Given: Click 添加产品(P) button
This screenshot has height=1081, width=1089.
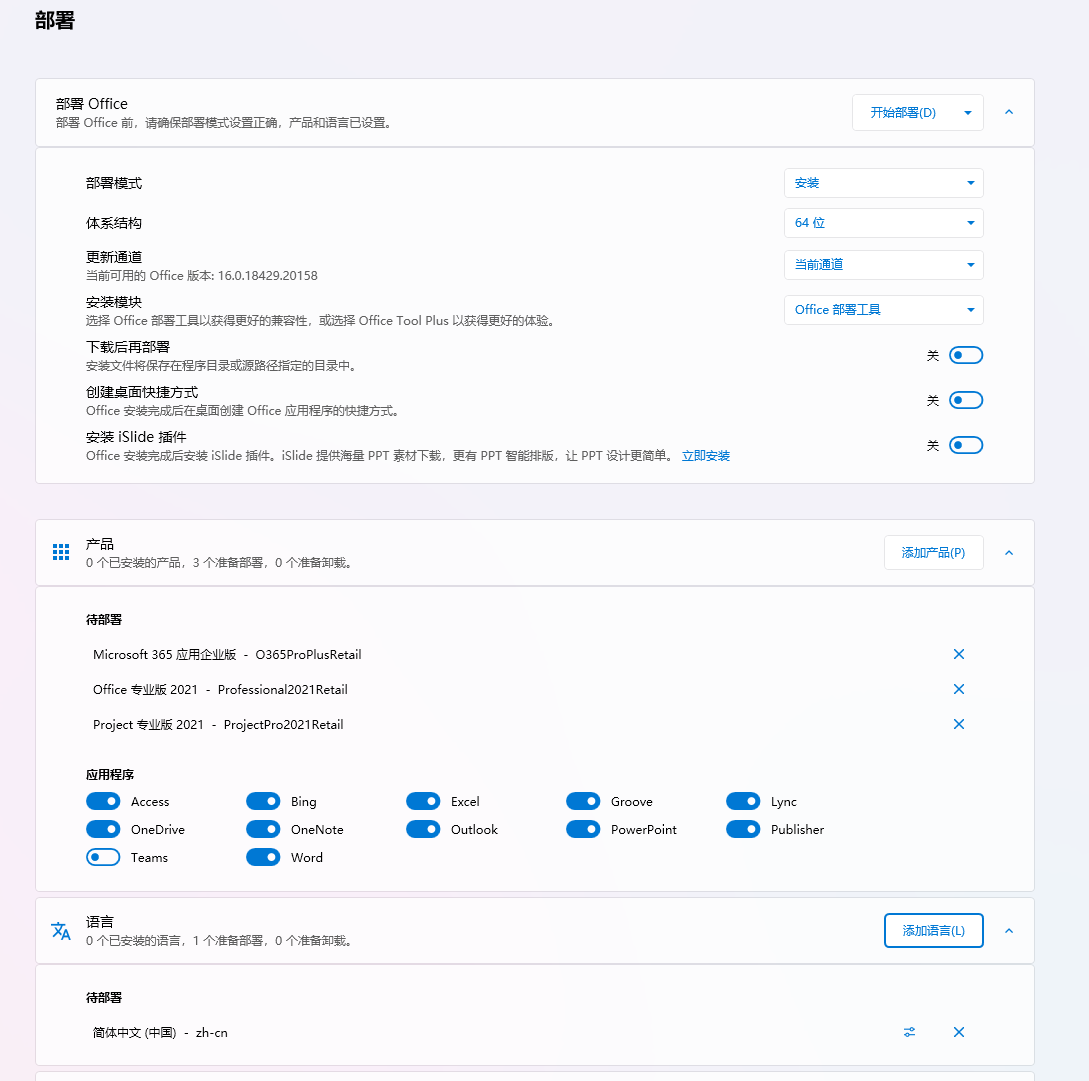Looking at the screenshot, I should point(933,552).
